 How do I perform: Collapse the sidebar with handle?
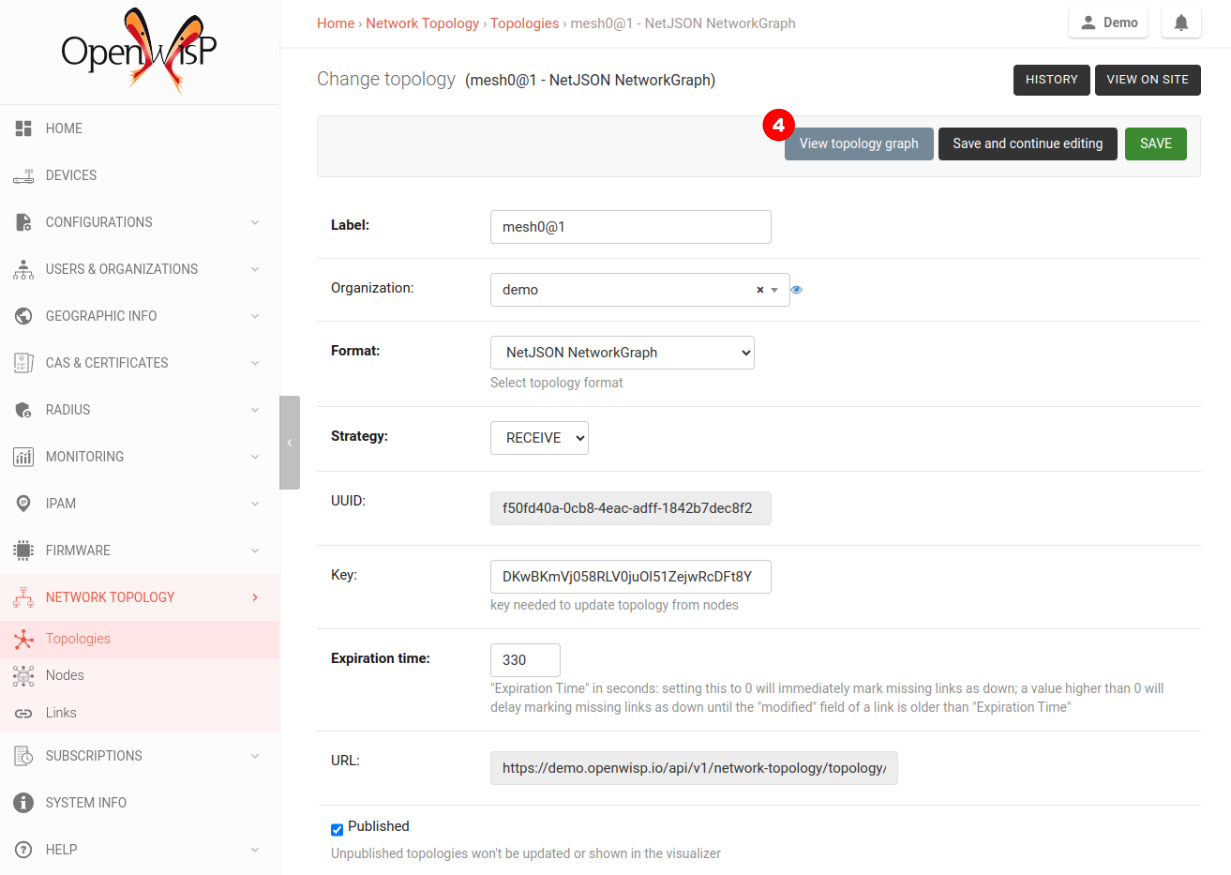pos(289,443)
